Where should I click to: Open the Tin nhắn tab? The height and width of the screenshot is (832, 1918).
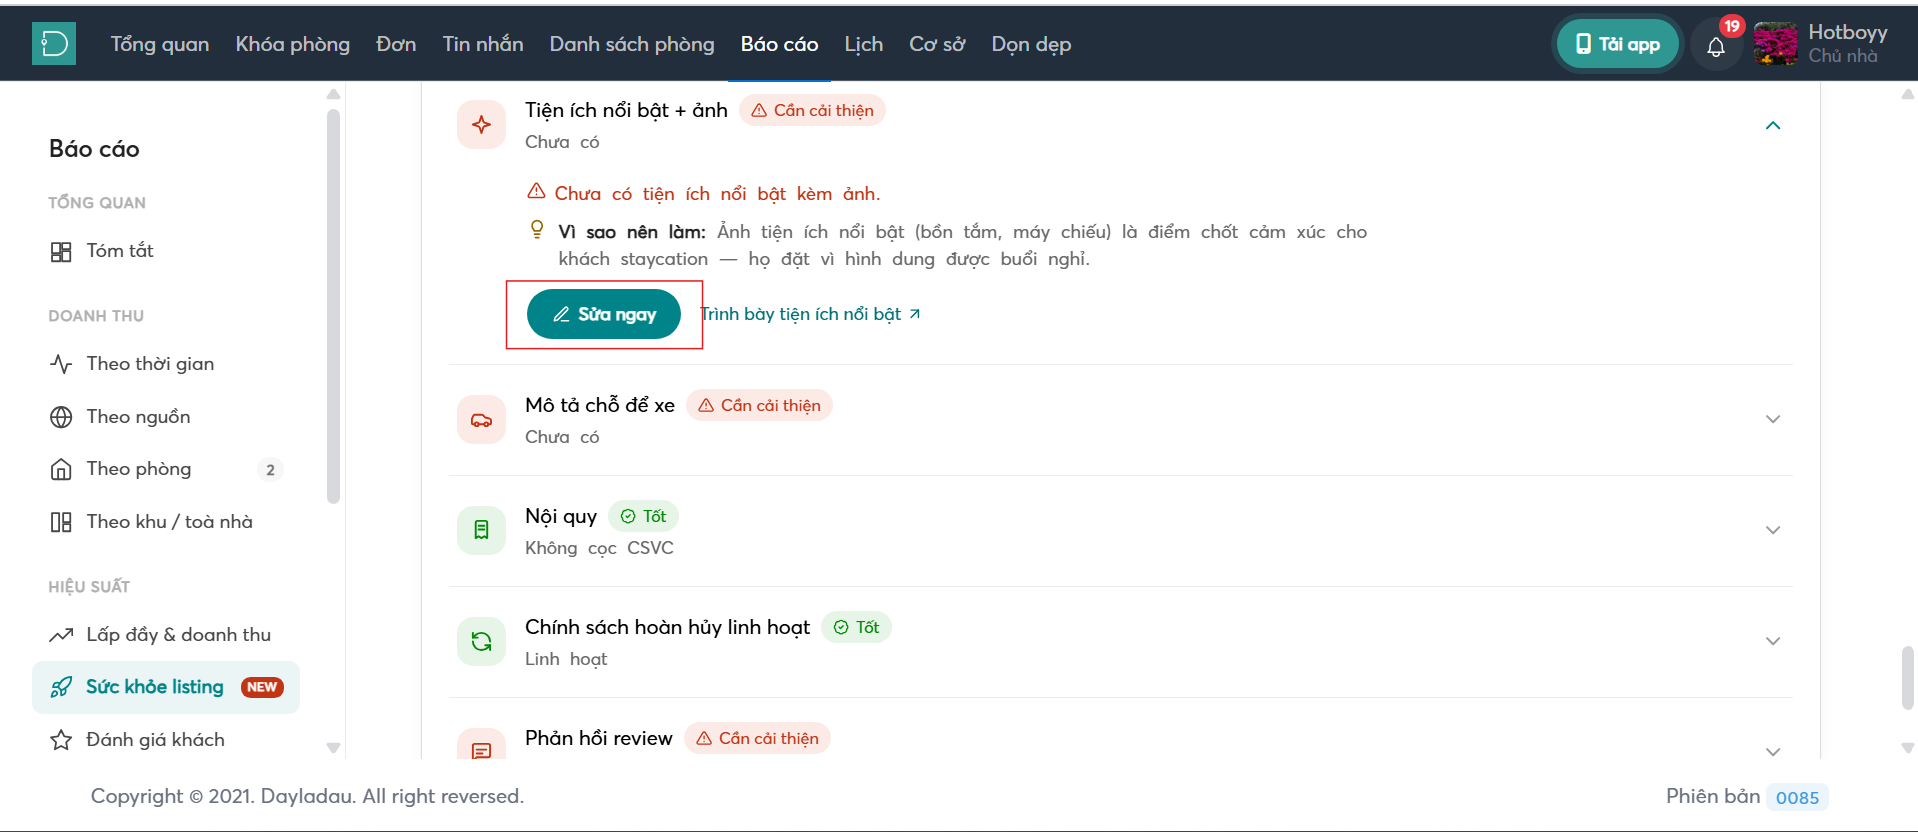(x=483, y=44)
